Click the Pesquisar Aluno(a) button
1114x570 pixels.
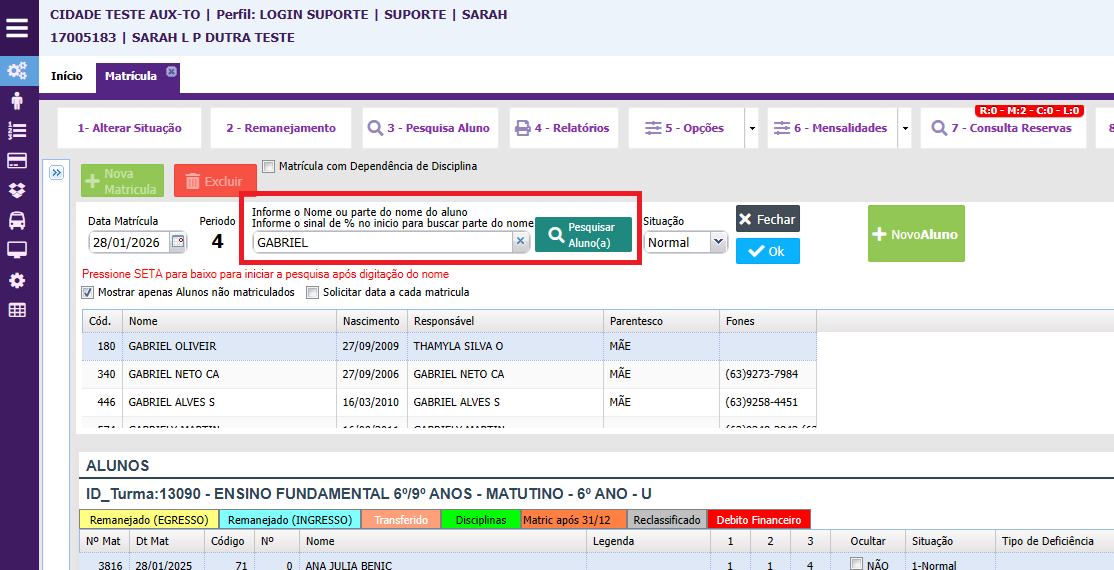pos(583,235)
